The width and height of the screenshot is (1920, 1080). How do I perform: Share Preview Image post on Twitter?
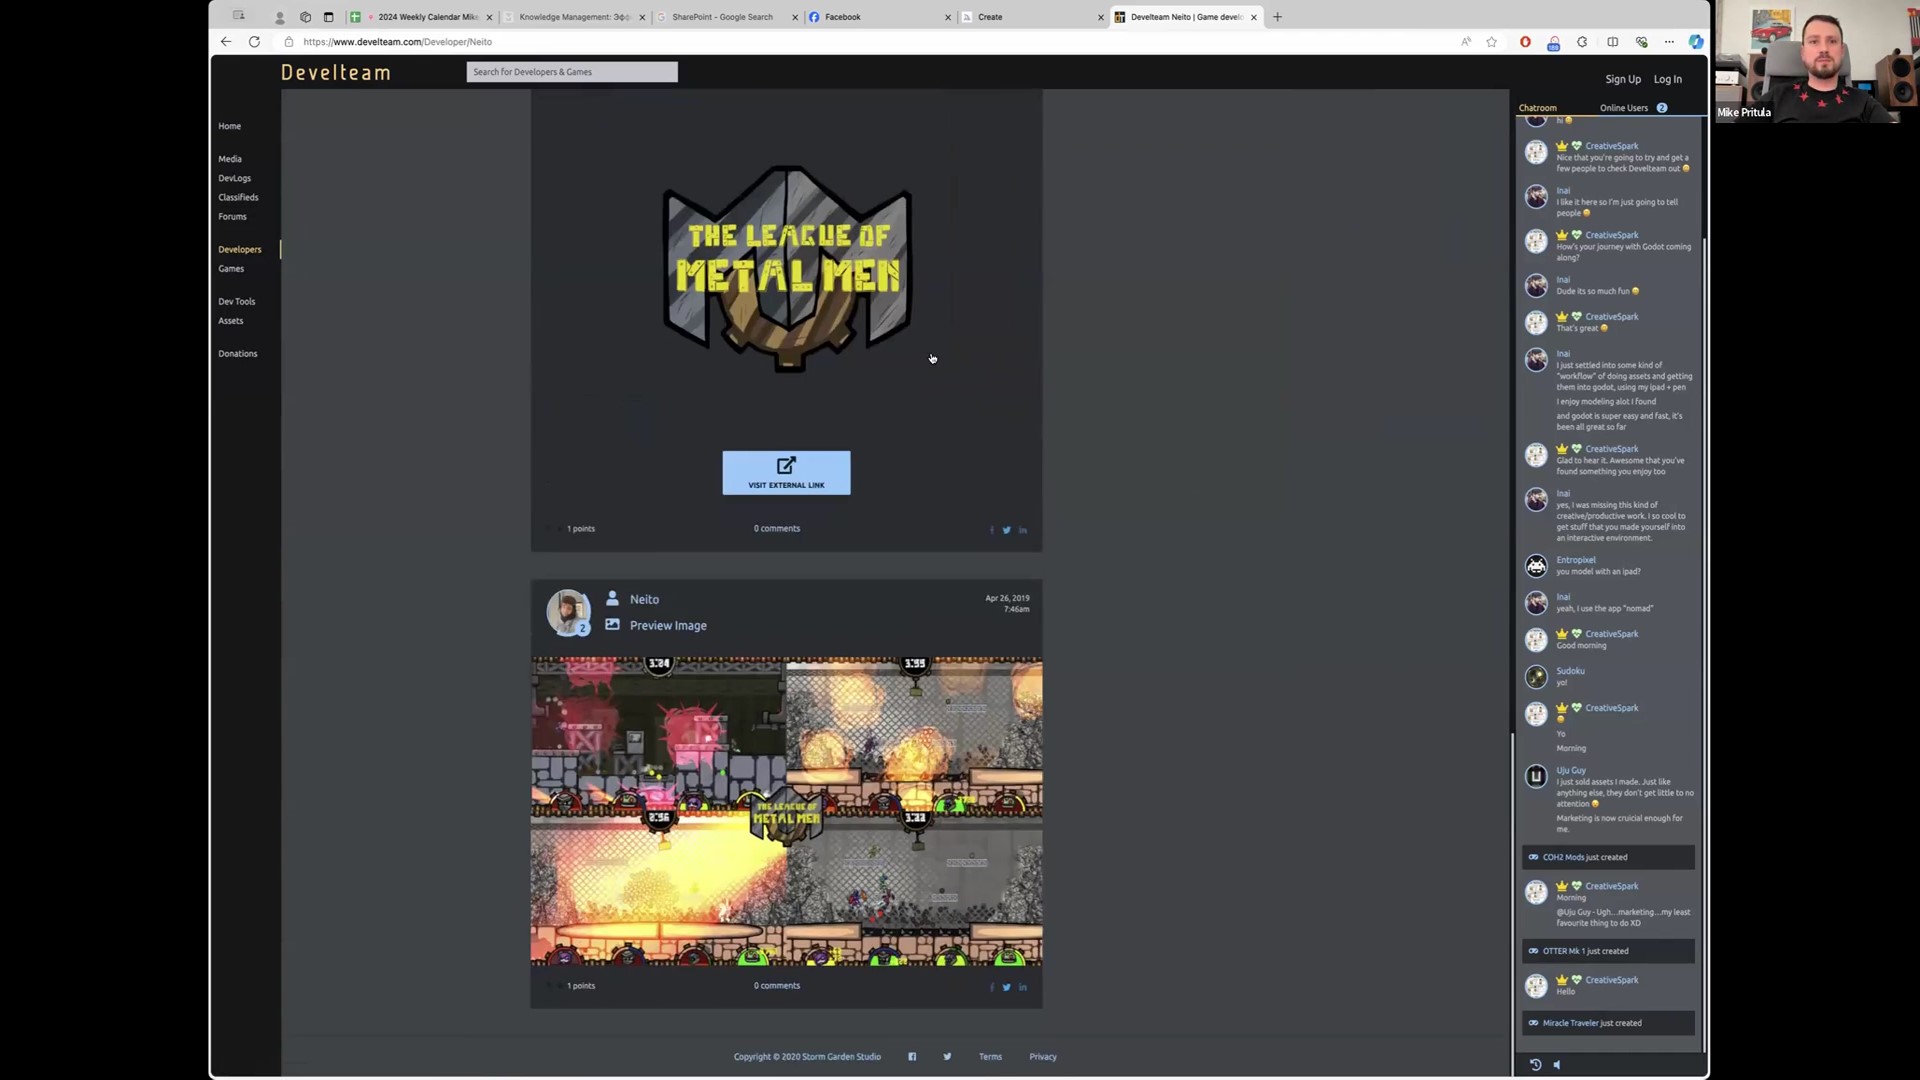tap(1007, 987)
